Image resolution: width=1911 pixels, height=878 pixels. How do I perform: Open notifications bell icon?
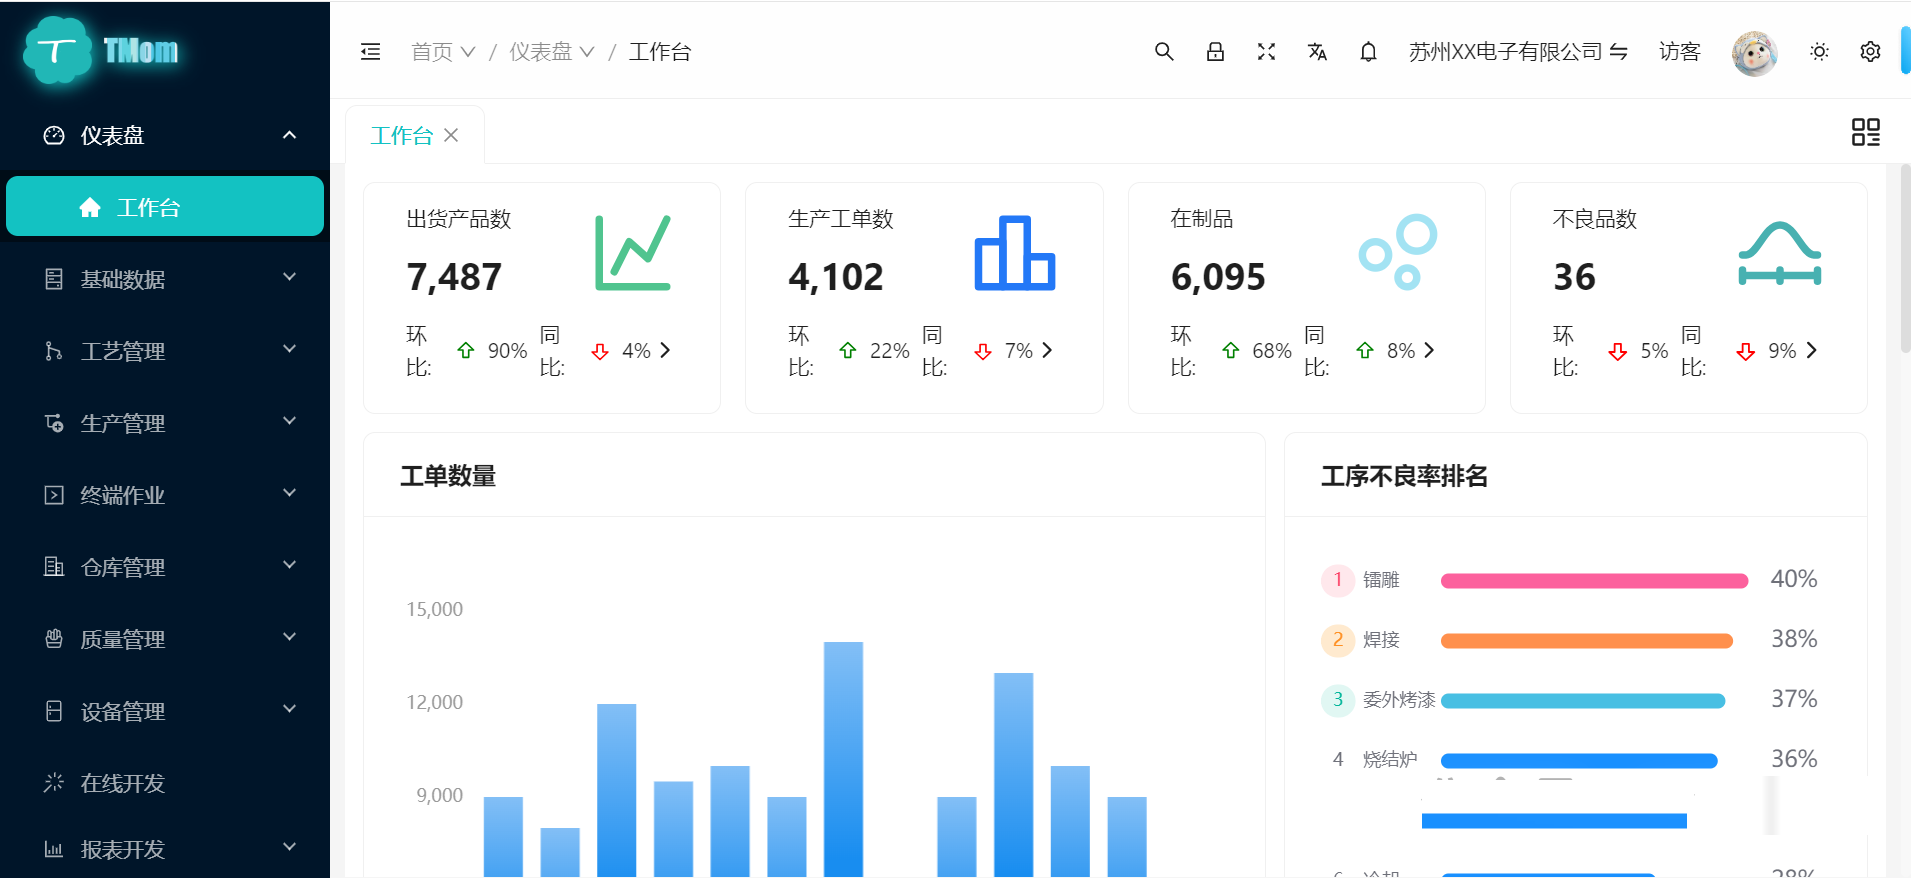coord(1368,52)
